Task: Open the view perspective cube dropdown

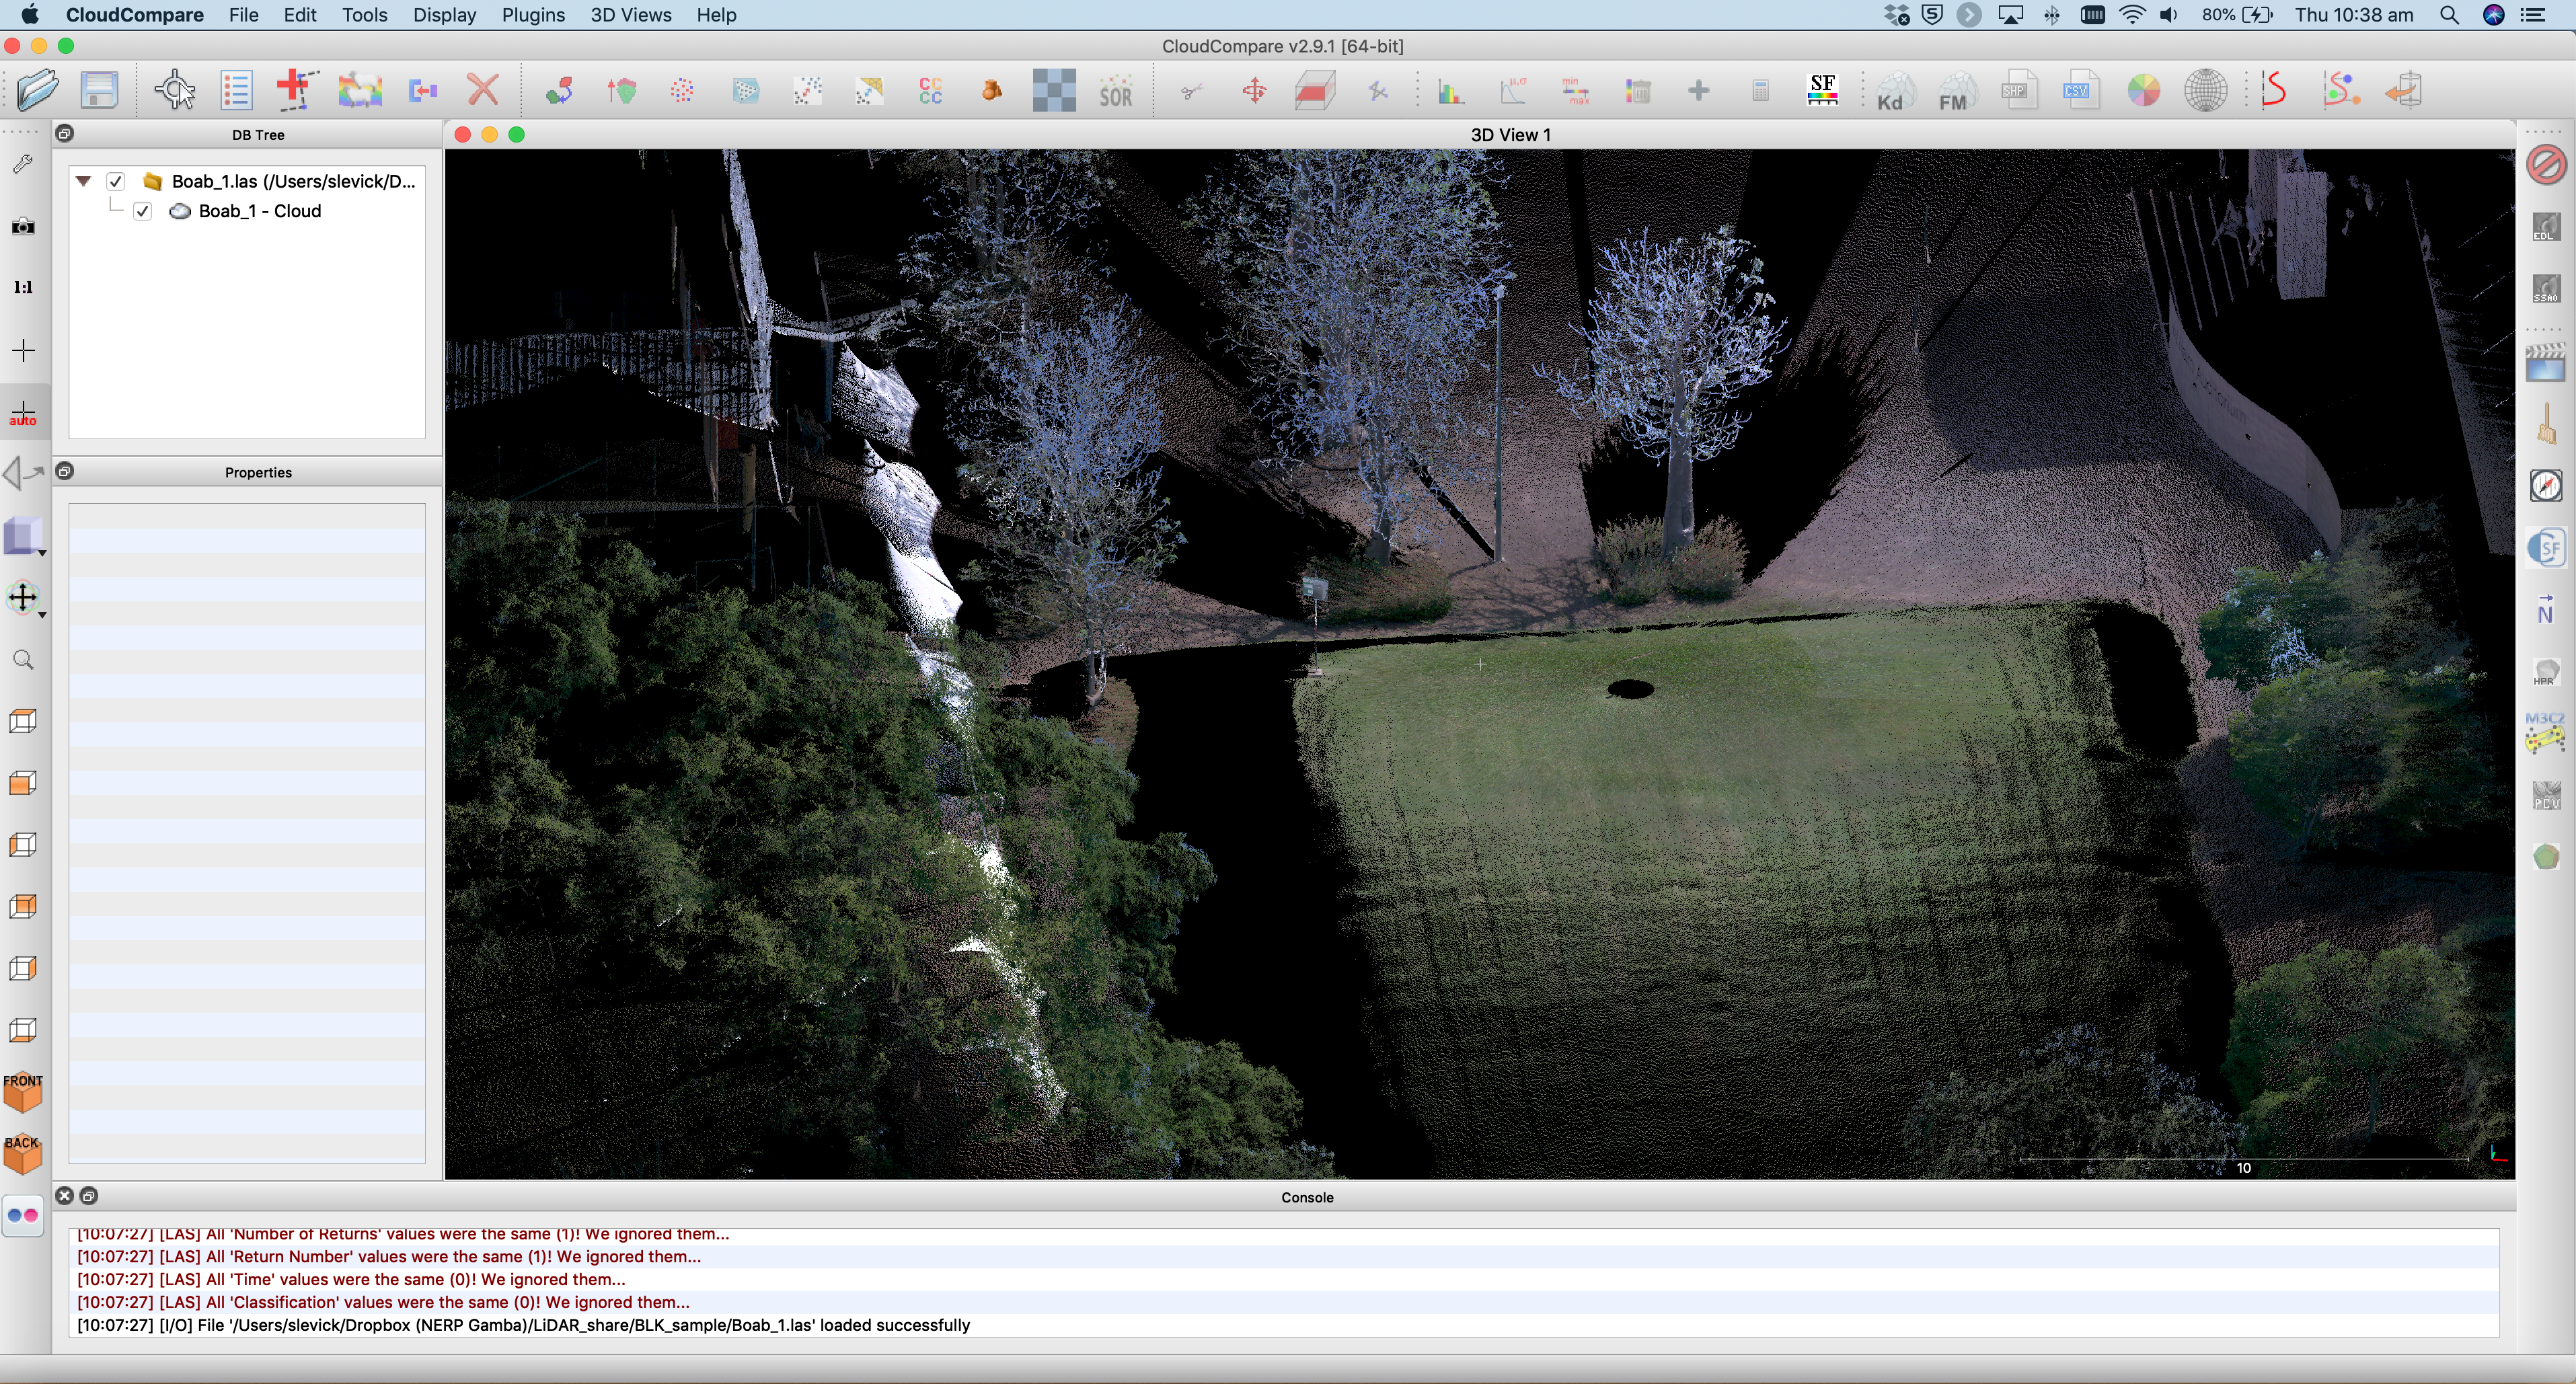Action: [x=24, y=536]
